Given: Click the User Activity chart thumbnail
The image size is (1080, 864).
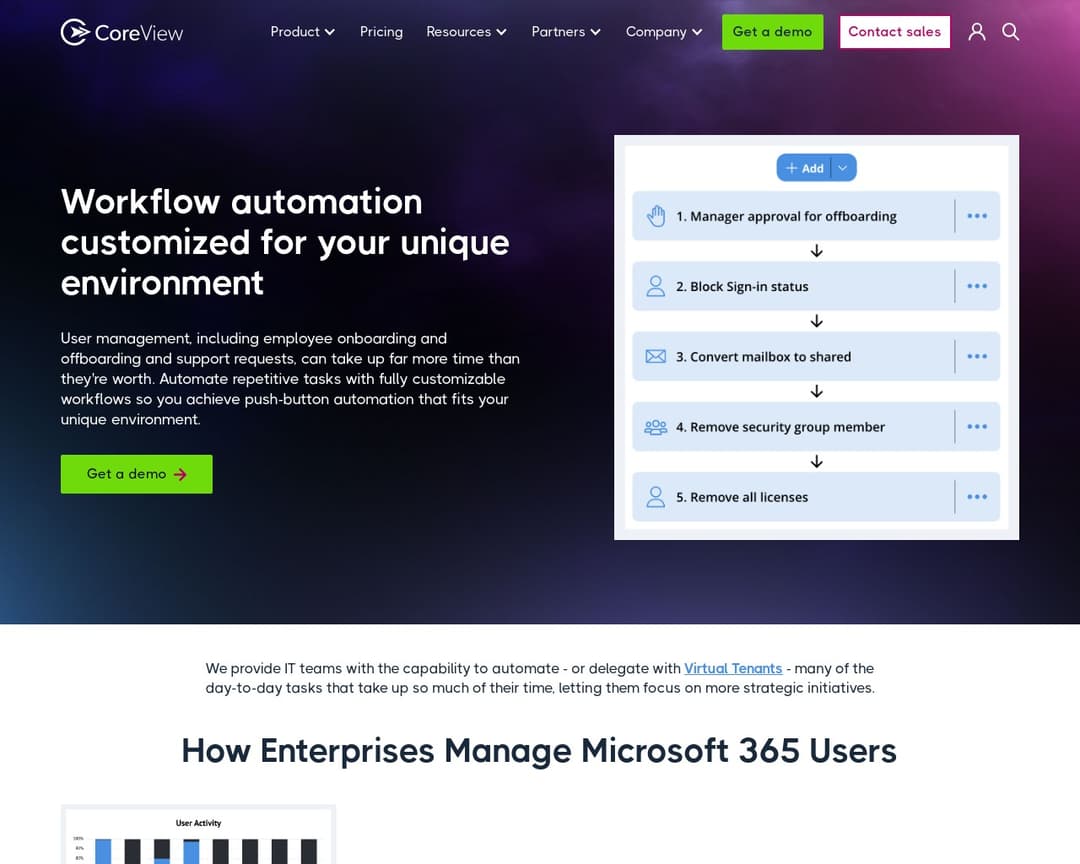Looking at the screenshot, I should click(198, 835).
